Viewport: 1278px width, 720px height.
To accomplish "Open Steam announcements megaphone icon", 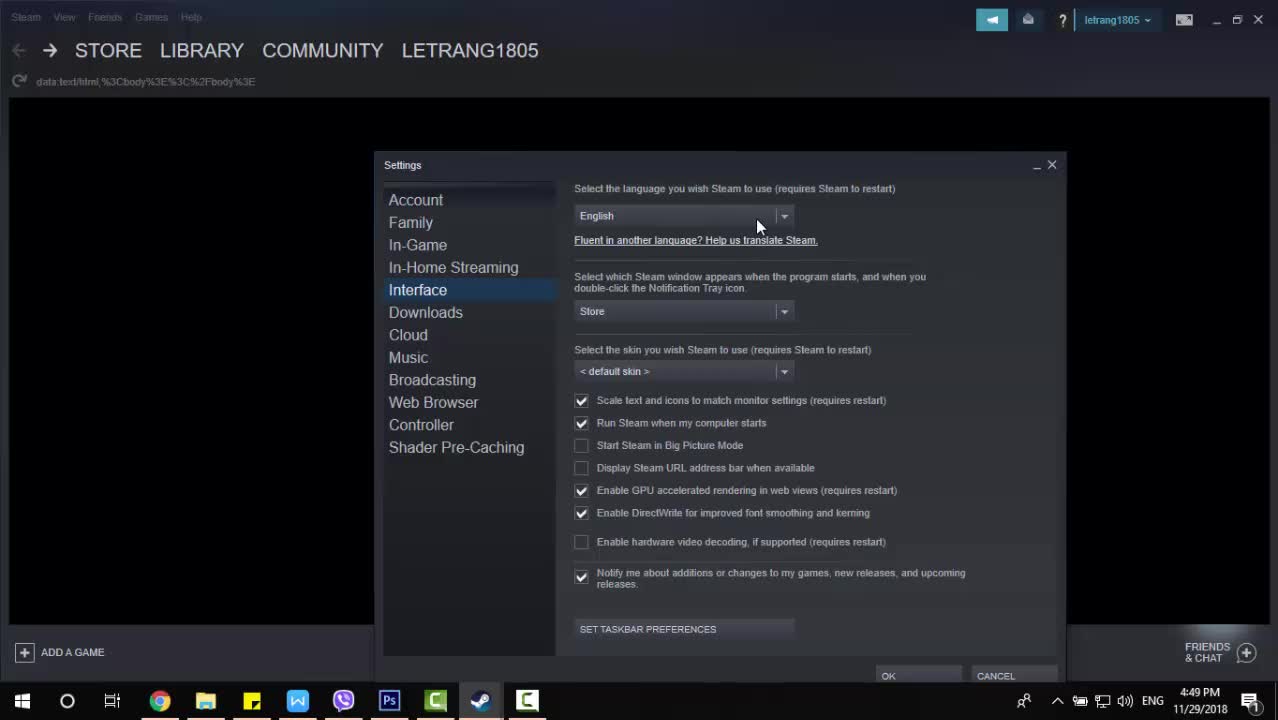I will tap(992, 20).
